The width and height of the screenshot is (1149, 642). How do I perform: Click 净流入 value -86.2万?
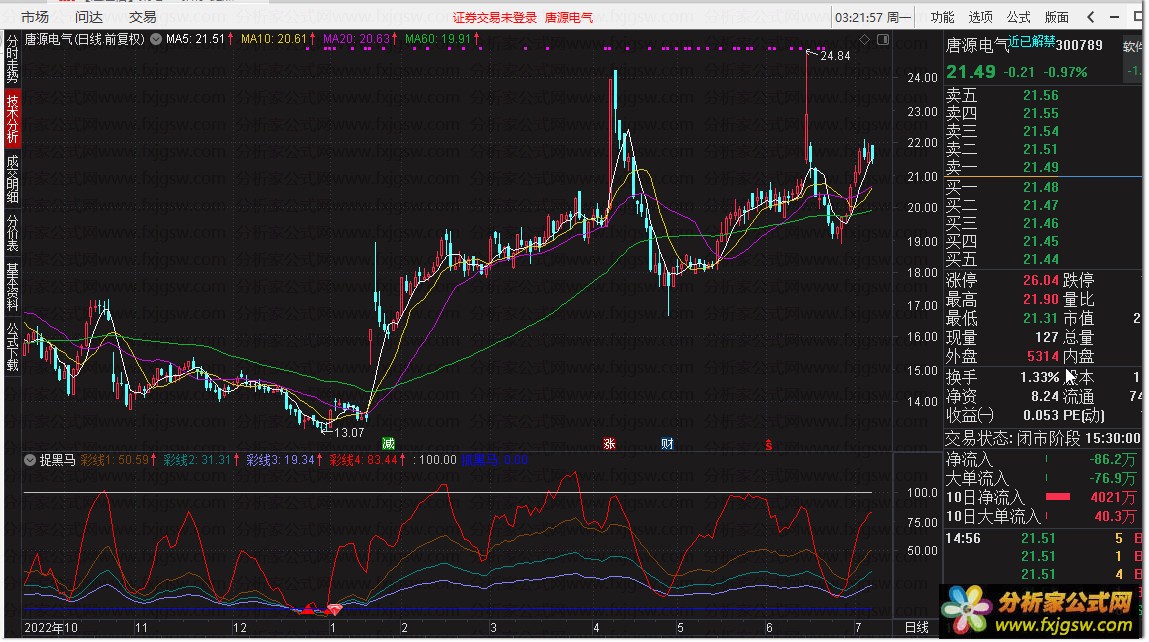point(1113,460)
